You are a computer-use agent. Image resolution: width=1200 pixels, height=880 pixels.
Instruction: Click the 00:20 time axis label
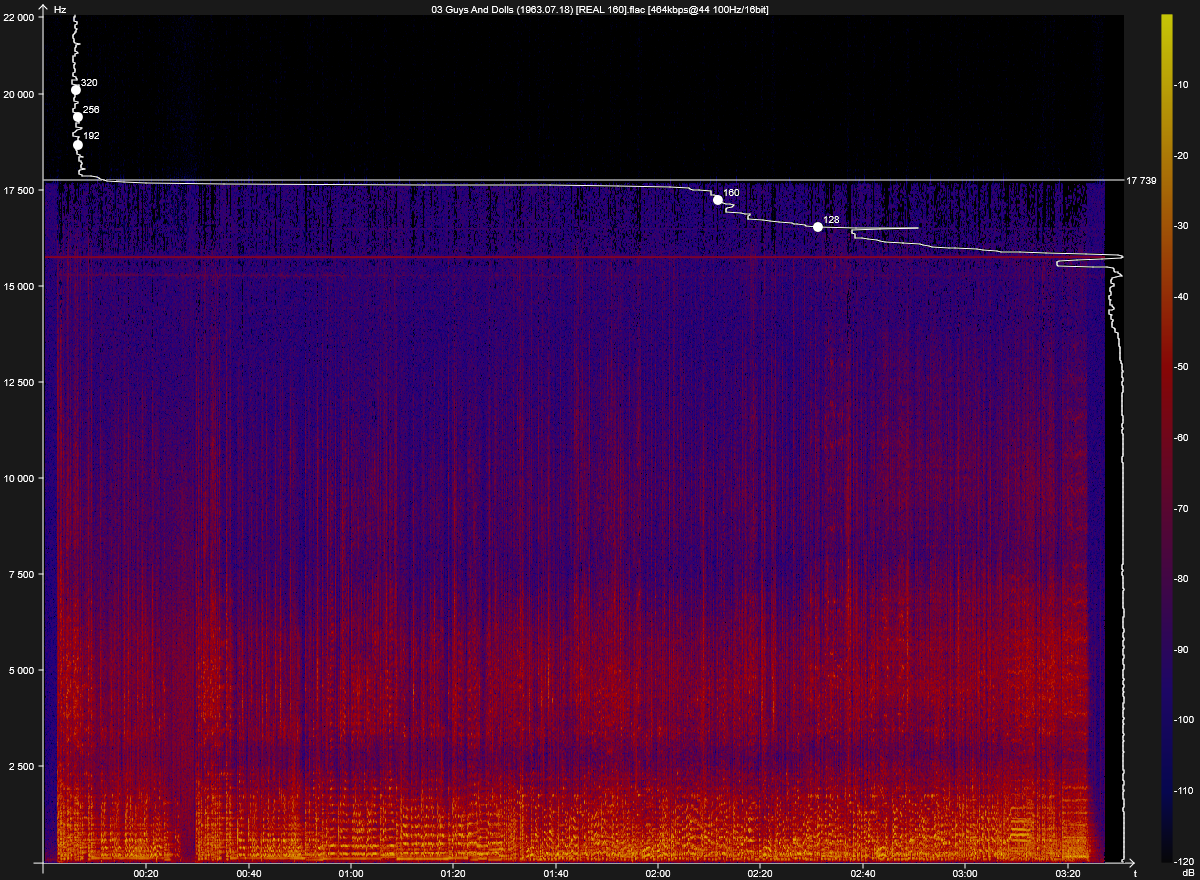click(x=147, y=873)
